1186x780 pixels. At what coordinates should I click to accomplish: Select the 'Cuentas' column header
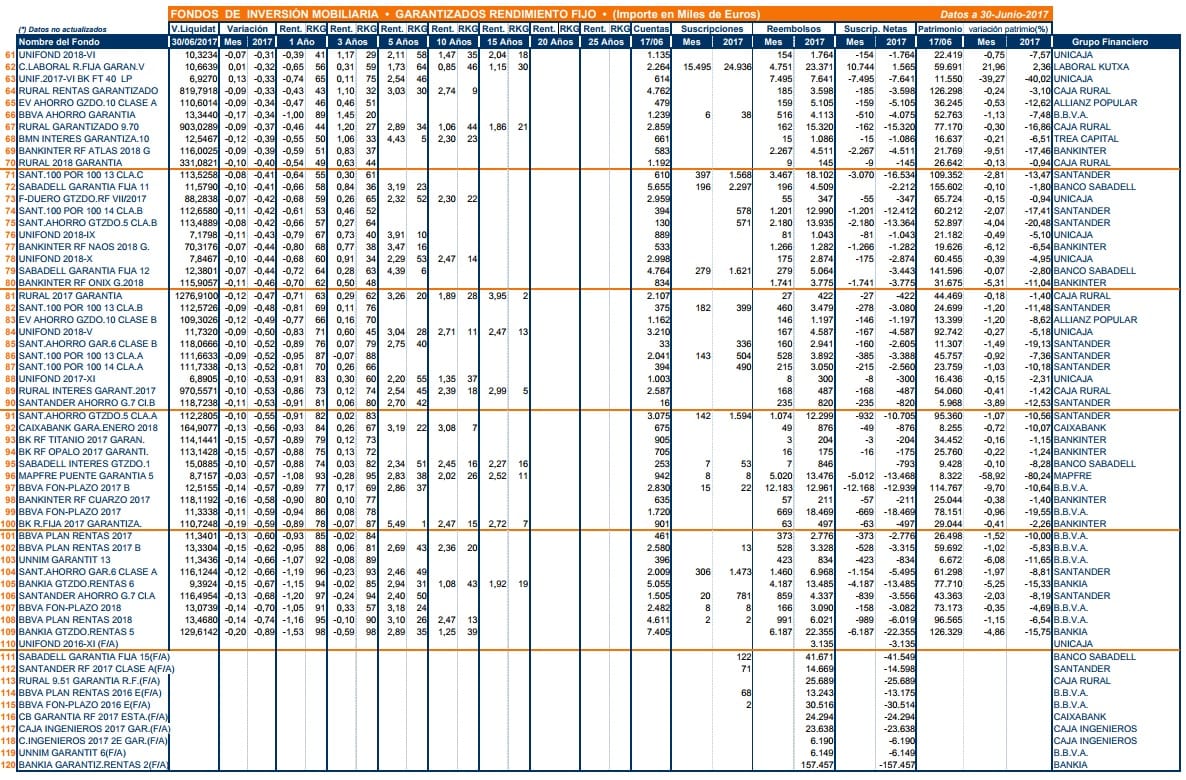(651, 29)
